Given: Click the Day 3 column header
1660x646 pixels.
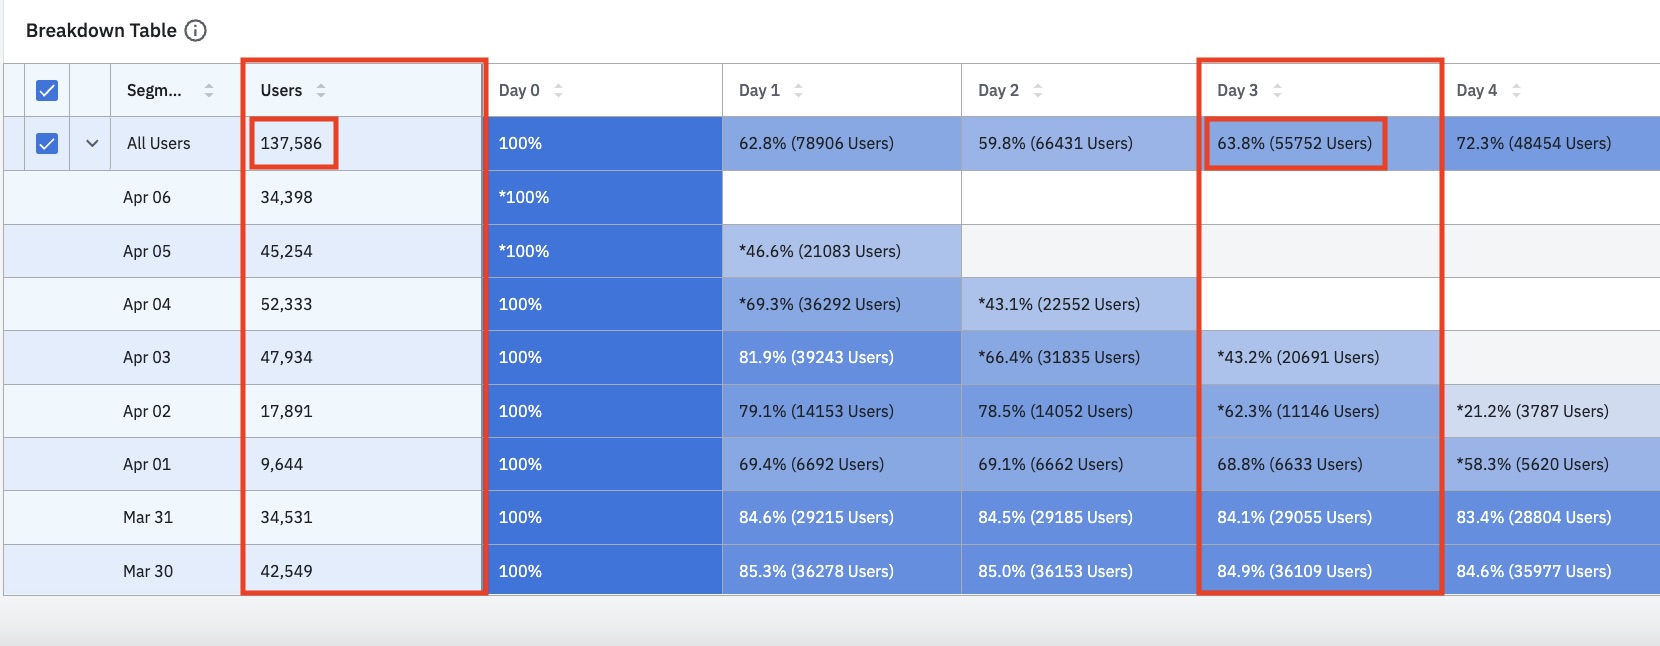Looking at the screenshot, I should pyautogui.click(x=1237, y=91).
